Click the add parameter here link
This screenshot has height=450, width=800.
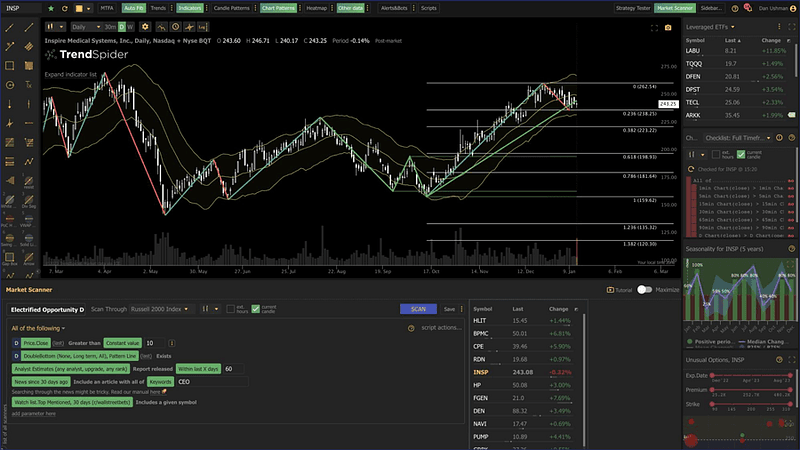coord(34,414)
